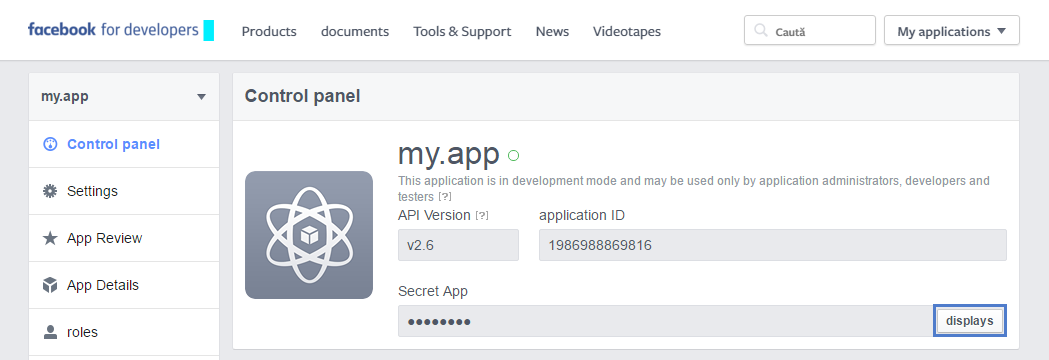The width and height of the screenshot is (1049, 360).
Task: Click the green status circle beside my.app
Action: tap(513, 156)
